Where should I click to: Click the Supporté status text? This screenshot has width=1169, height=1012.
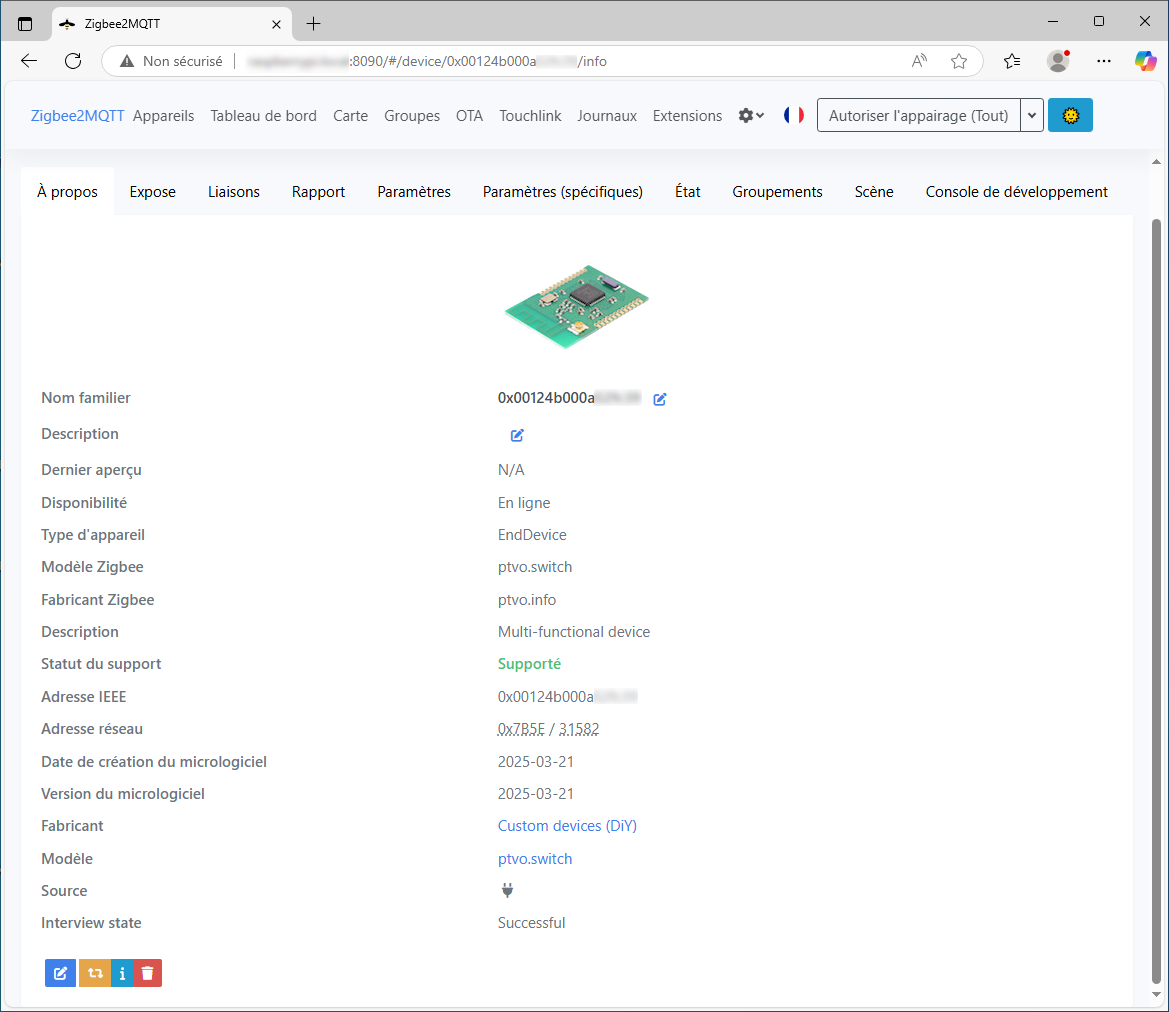529,664
